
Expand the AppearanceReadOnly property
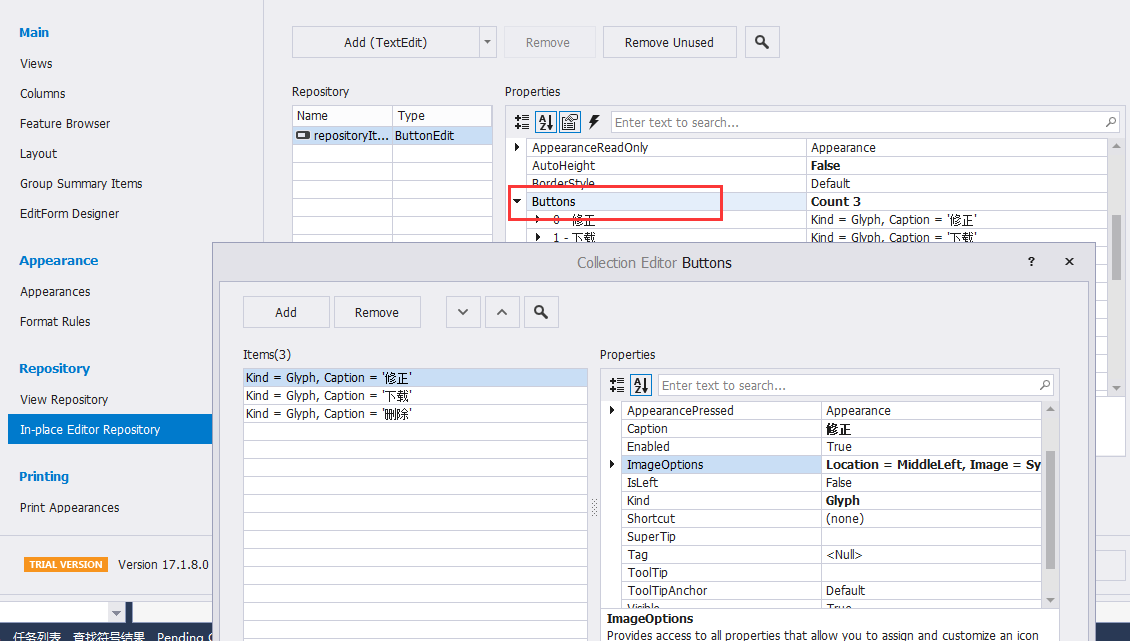517,147
